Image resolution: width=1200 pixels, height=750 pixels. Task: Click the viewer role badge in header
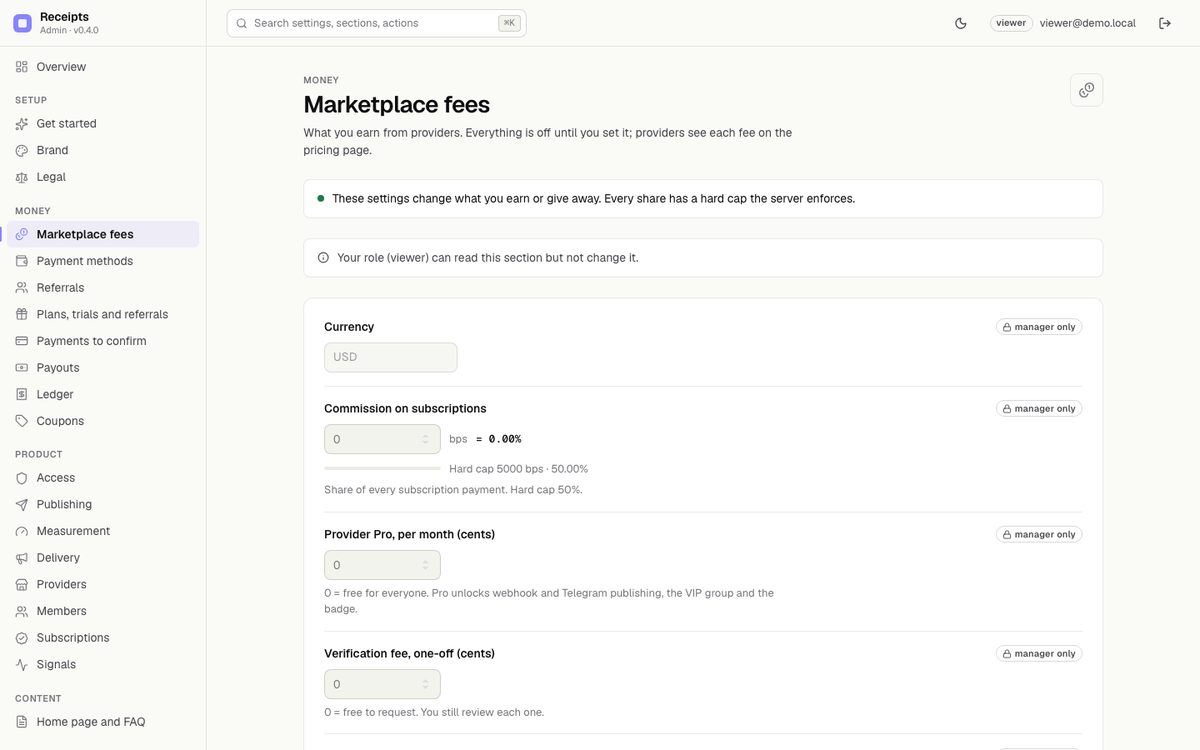click(x=1011, y=23)
